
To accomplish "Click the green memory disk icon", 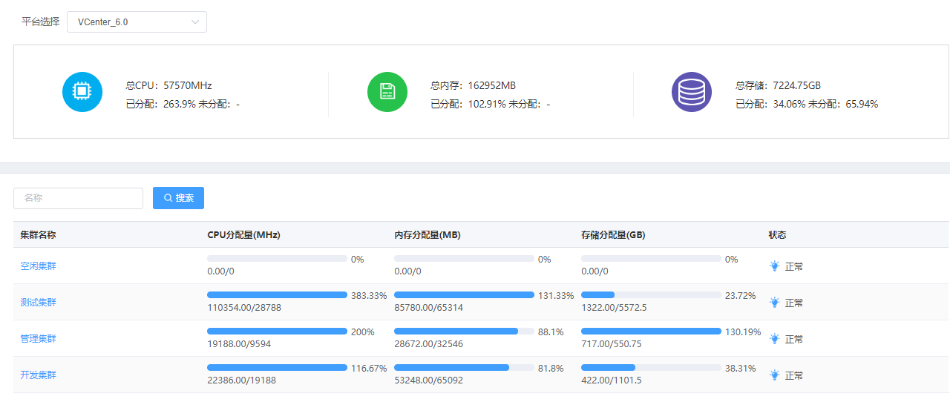I will pyautogui.click(x=387, y=92).
